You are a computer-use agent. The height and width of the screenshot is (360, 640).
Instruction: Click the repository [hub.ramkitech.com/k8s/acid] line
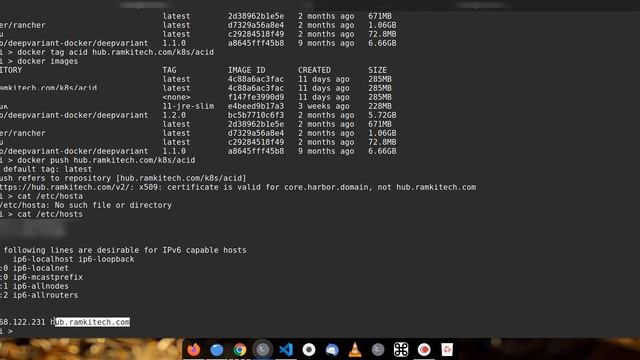(x=123, y=178)
